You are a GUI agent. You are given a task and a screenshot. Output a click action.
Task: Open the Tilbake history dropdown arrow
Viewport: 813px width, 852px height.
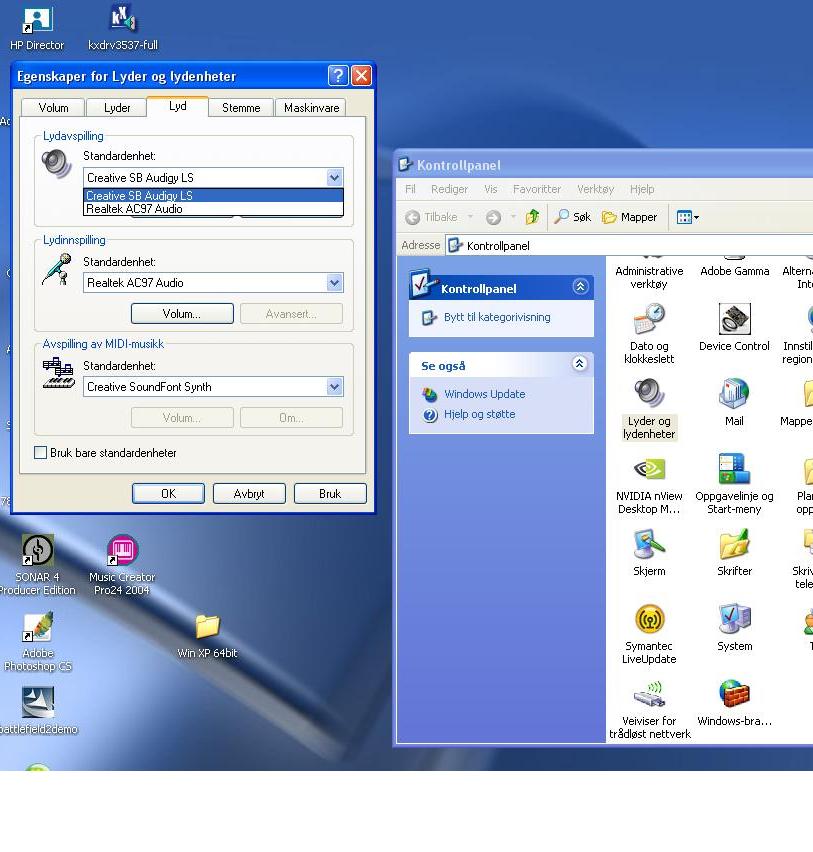(470, 217)
